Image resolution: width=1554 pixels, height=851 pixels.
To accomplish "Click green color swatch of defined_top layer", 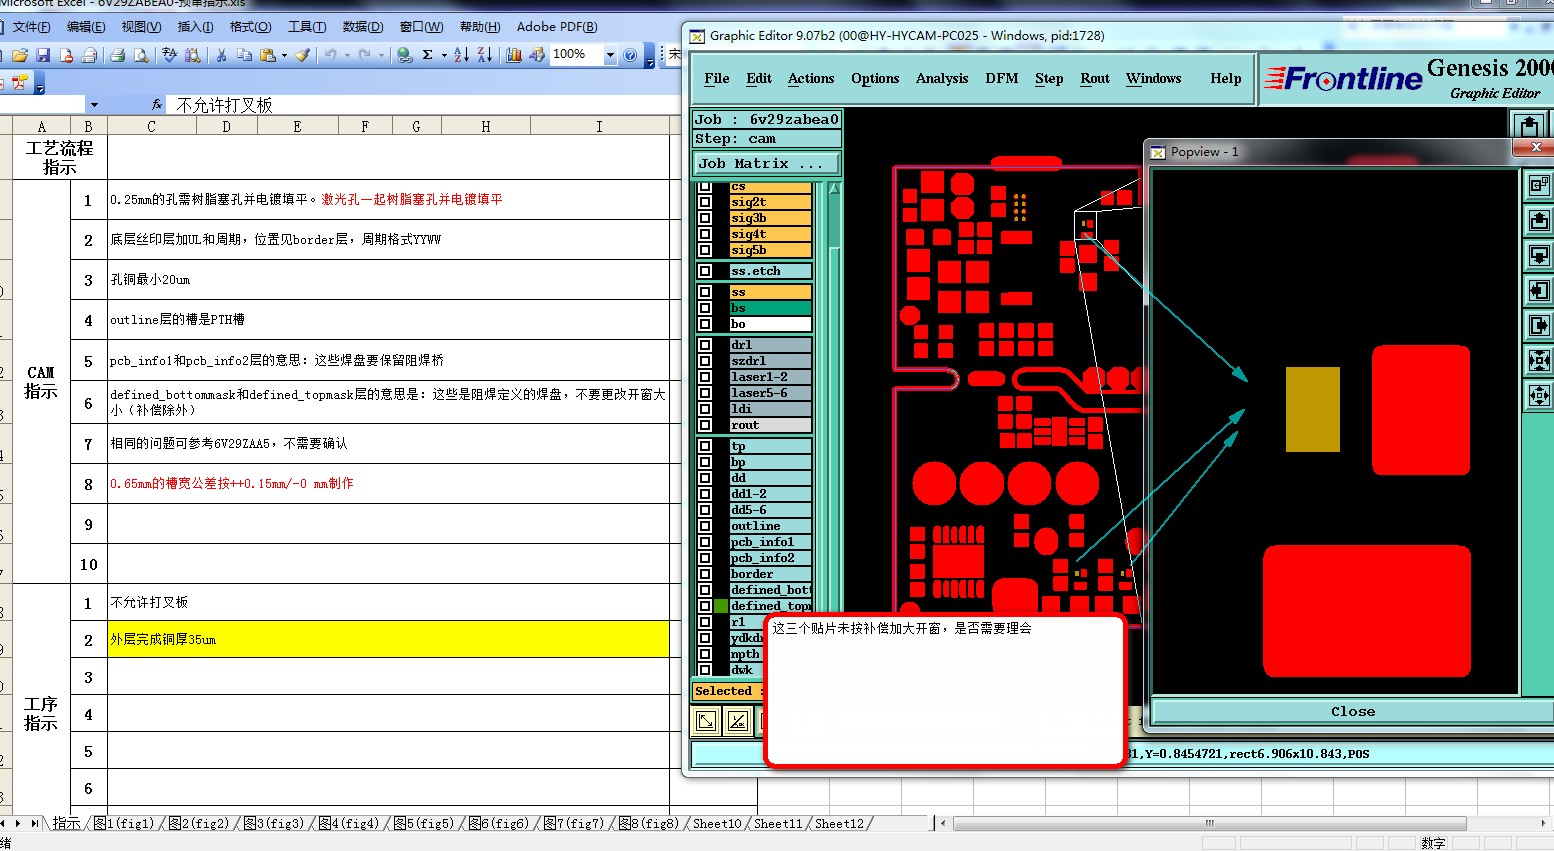I will [721, 606].
